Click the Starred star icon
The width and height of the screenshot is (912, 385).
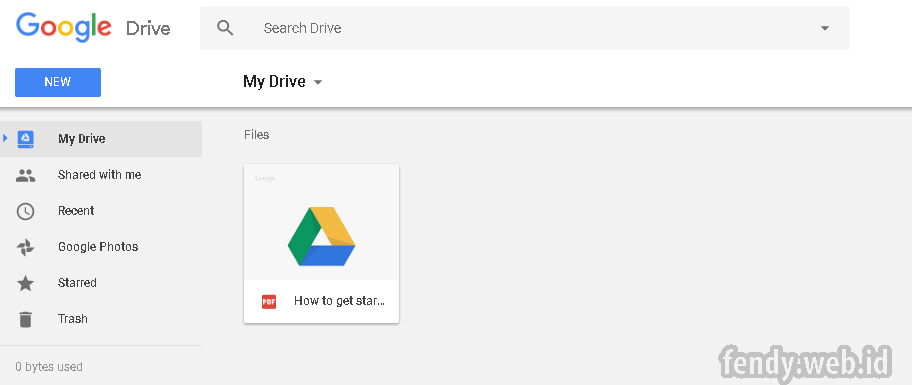pyautogui.click(x=26, y=283)
